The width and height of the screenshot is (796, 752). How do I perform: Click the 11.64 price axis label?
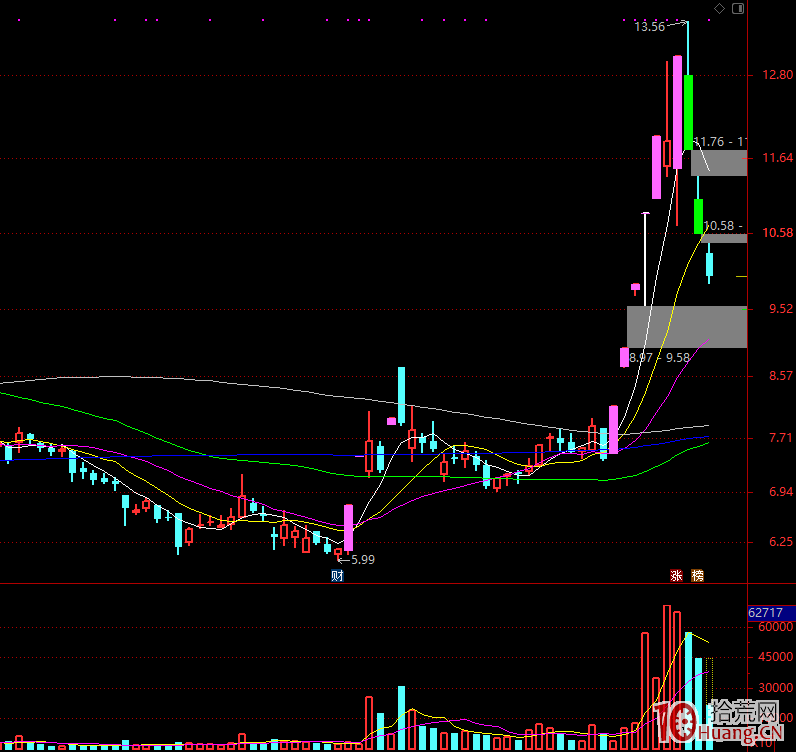coord(777,158)
